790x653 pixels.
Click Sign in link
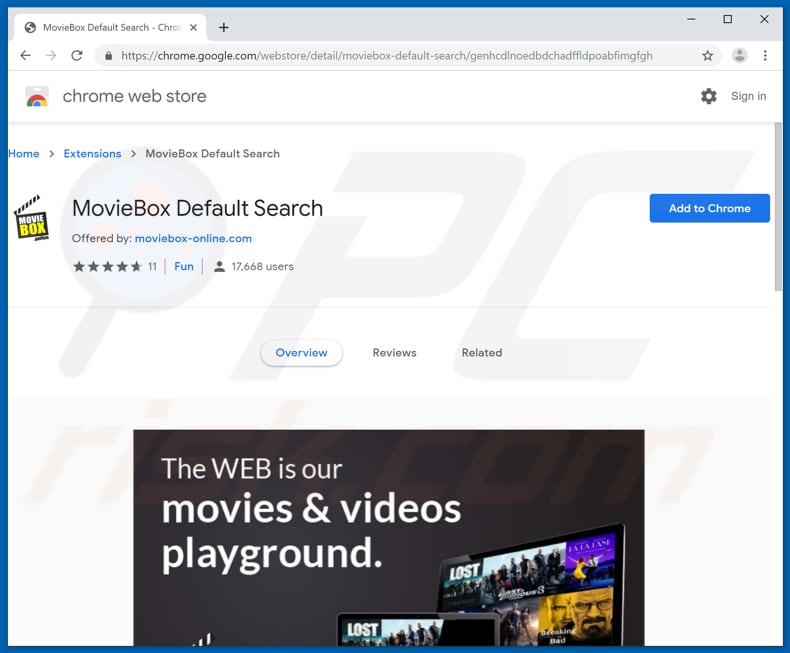click(748, 96)
